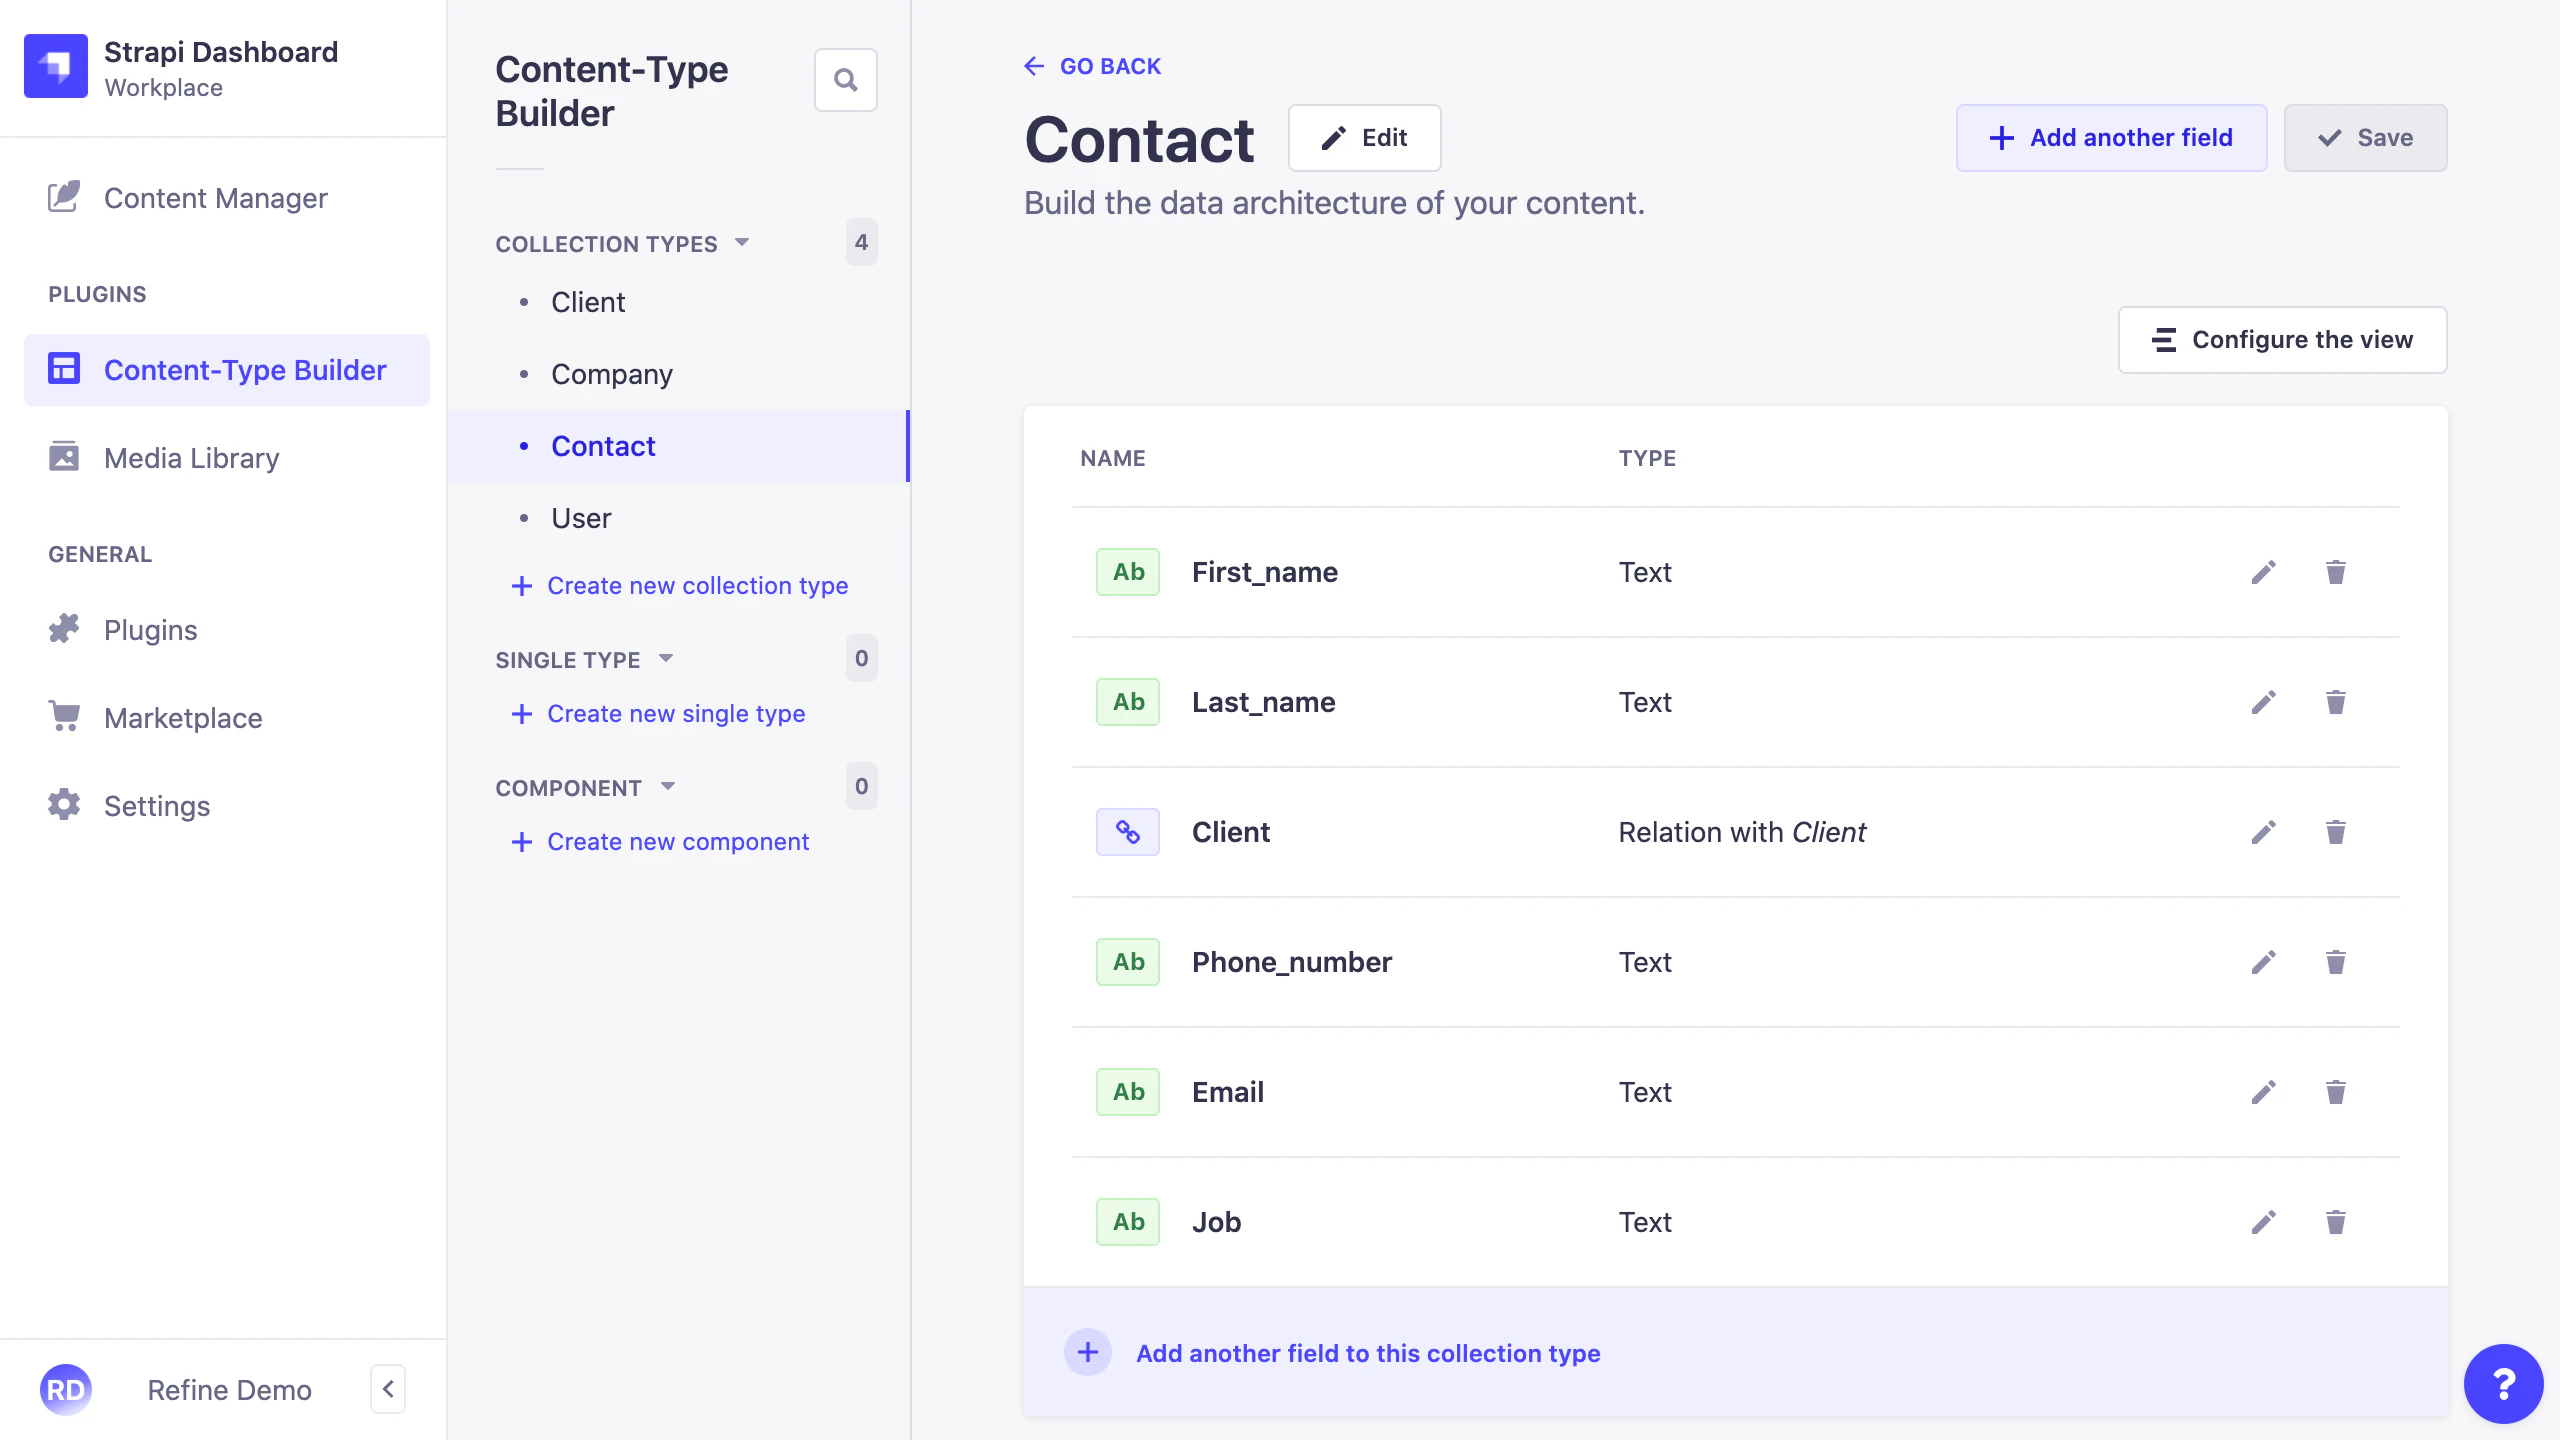Edit the First_name field with the pencil icon
This screenshot has width=2560, height=1440.
2264,572
